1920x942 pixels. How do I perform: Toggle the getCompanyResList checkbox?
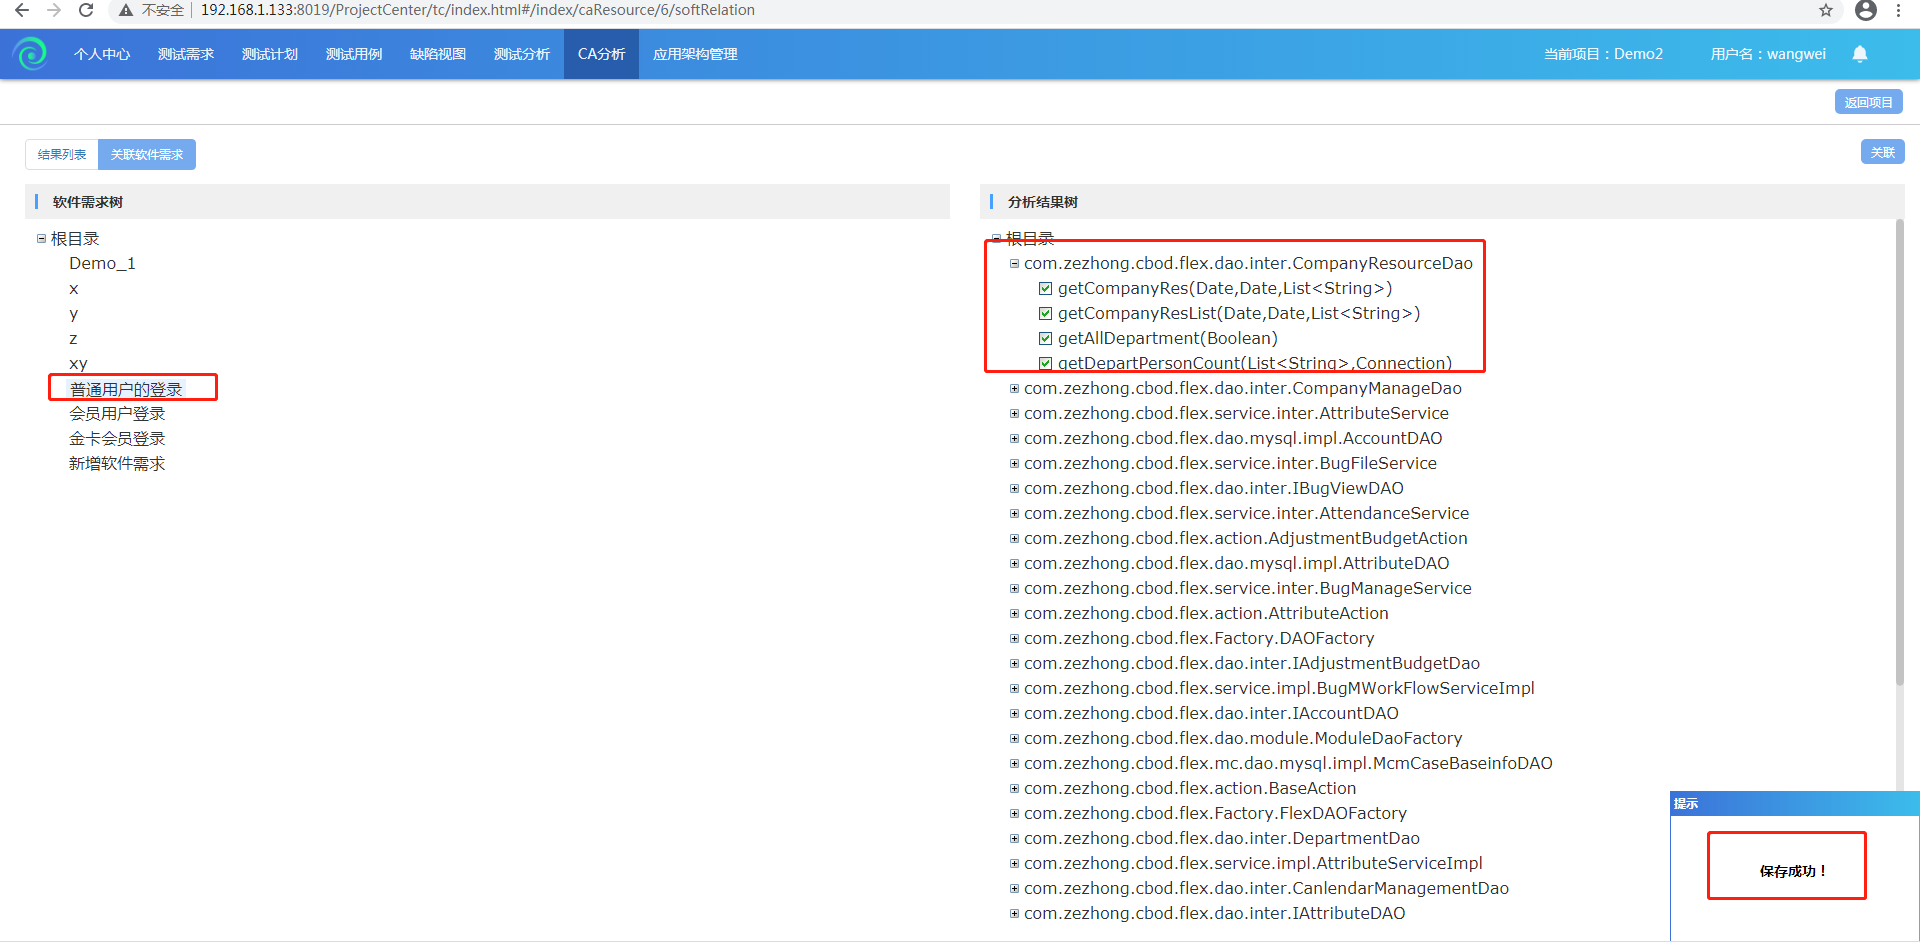tap(1045, 314)
